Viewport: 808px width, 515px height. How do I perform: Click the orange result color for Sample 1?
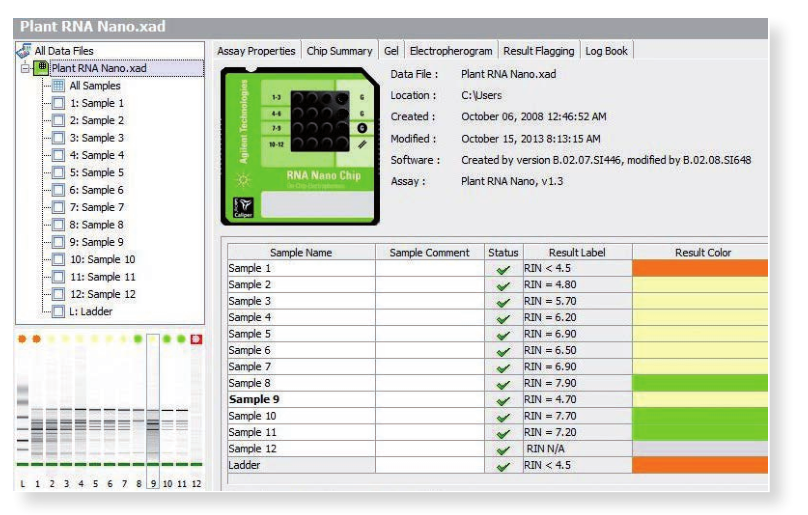(x=700, y=269)
